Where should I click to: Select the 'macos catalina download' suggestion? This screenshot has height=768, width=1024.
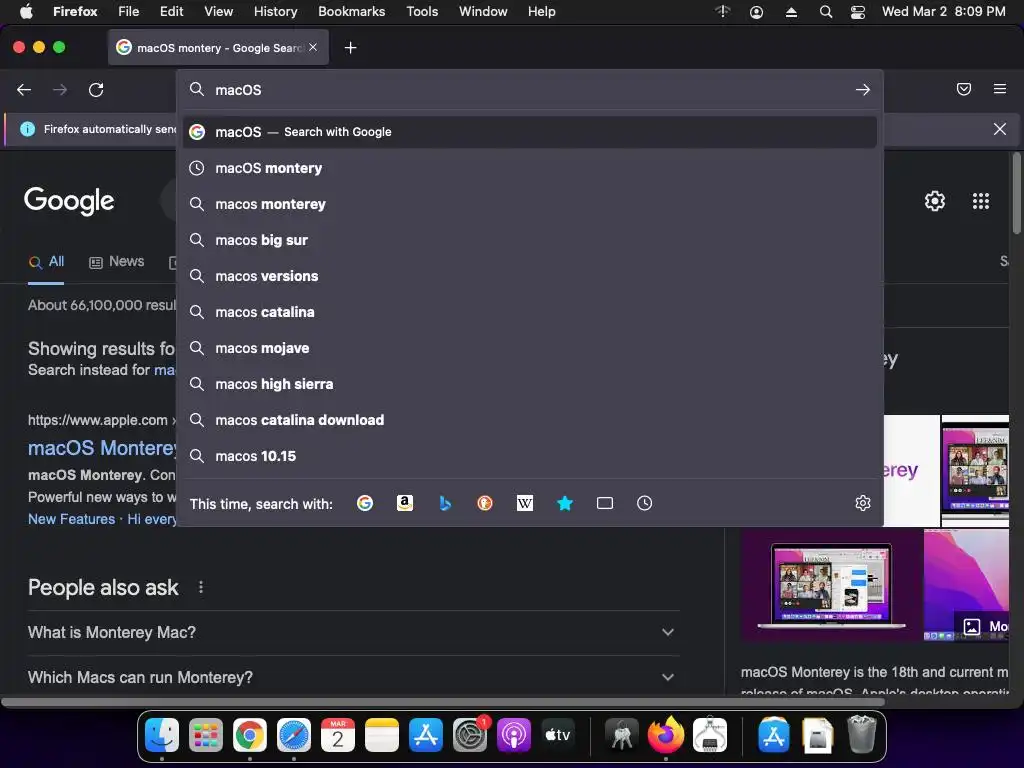coord(530,419)
